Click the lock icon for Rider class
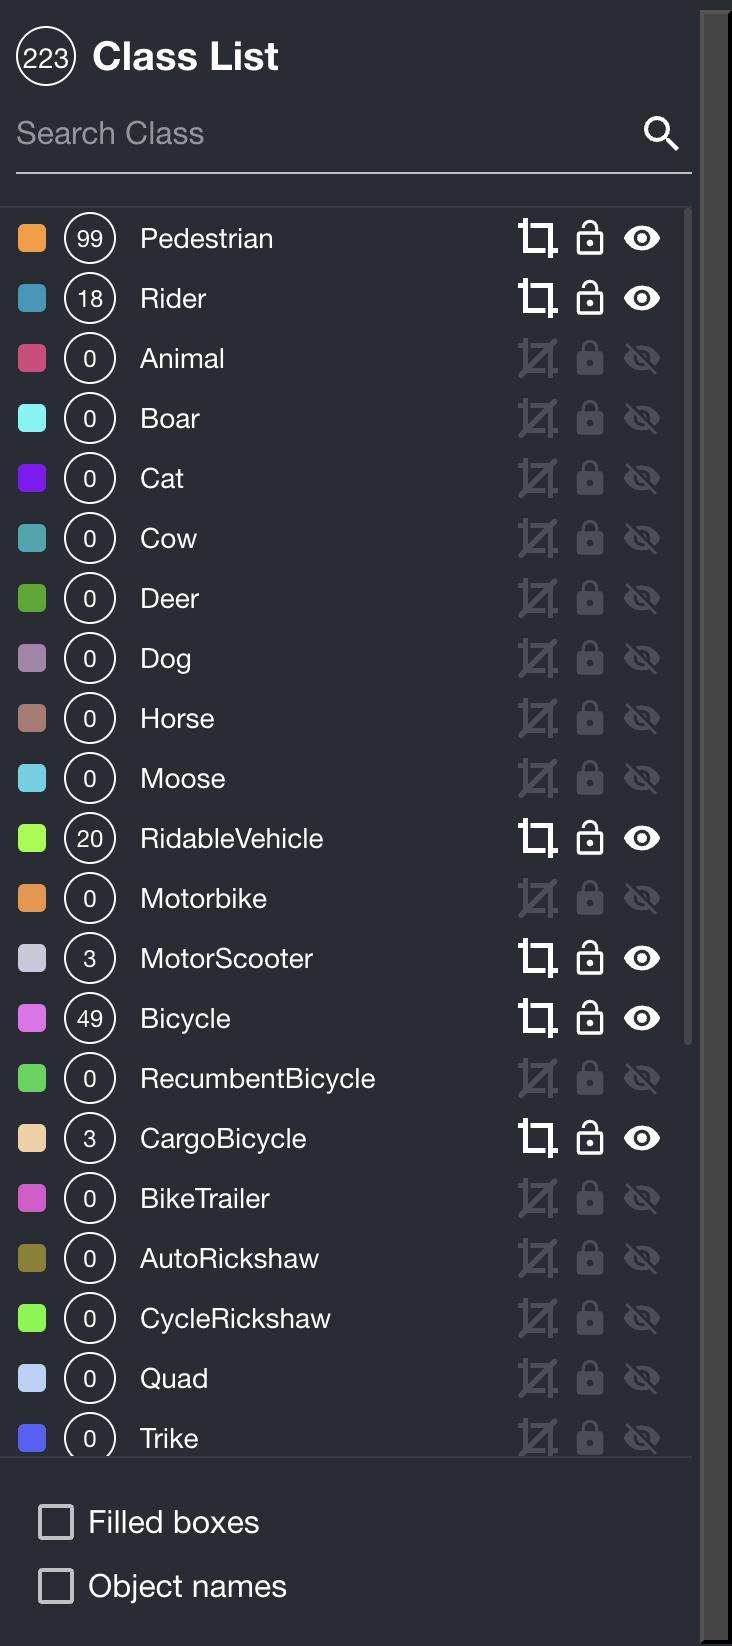 [x=590, y=299]
